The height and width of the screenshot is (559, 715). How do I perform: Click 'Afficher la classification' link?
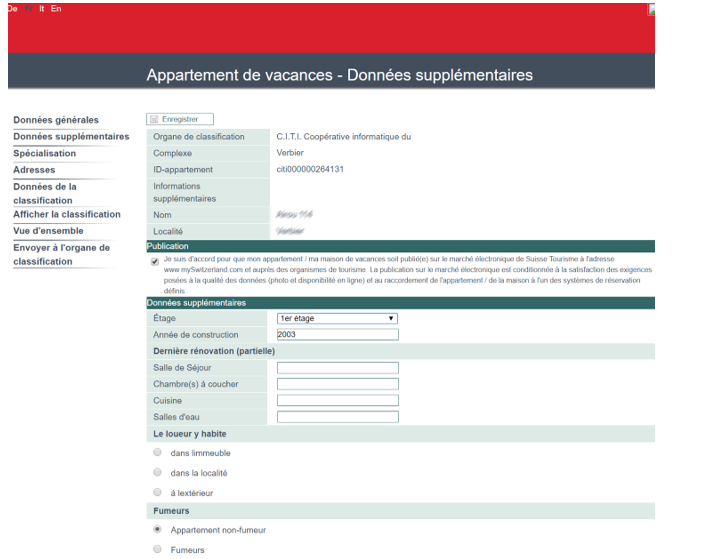point(66,214)
